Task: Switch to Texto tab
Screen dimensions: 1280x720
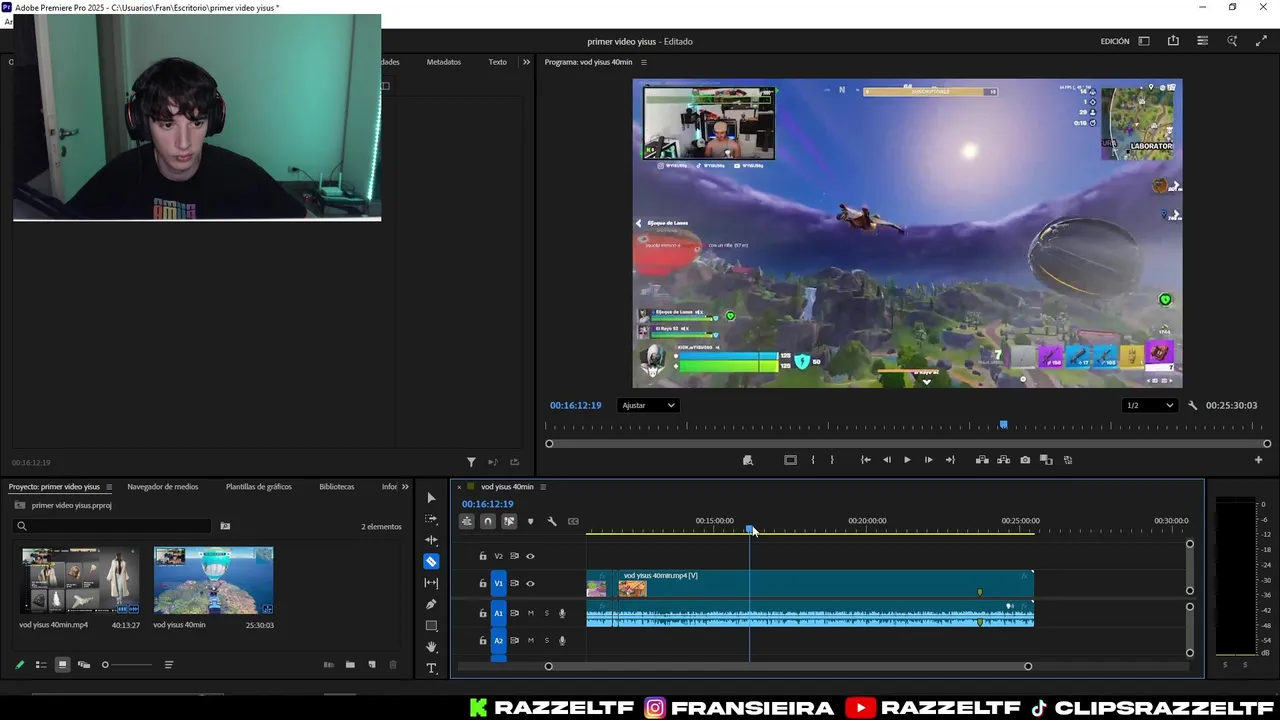Action: click(497, 62)
